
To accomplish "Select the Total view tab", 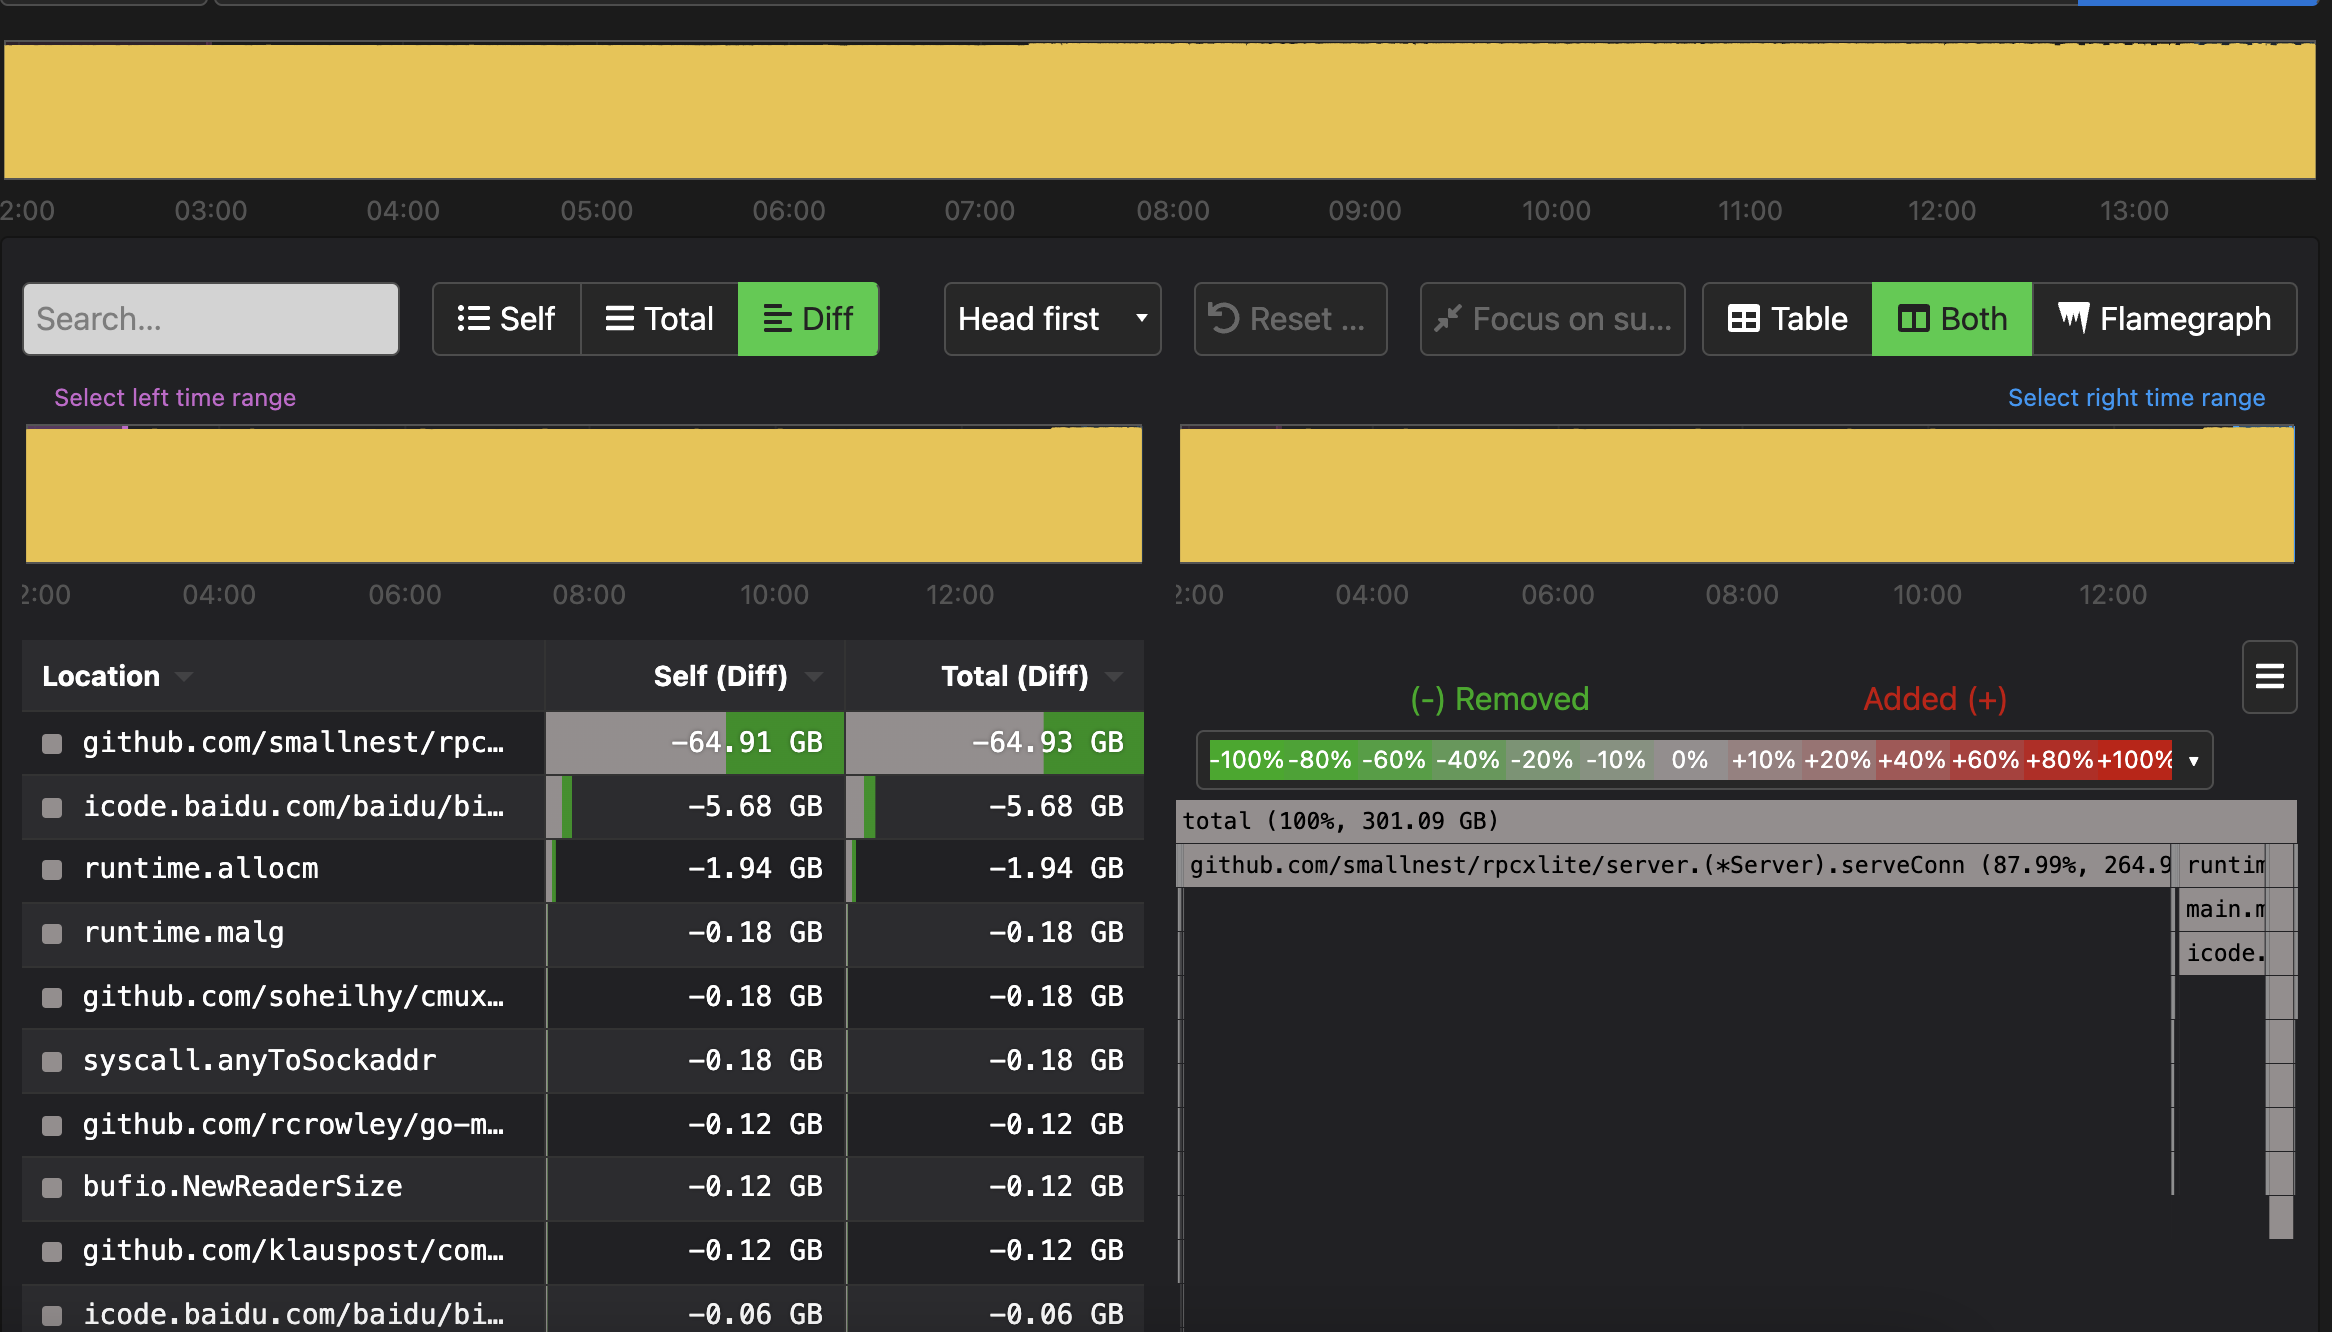I will point(659,319).
